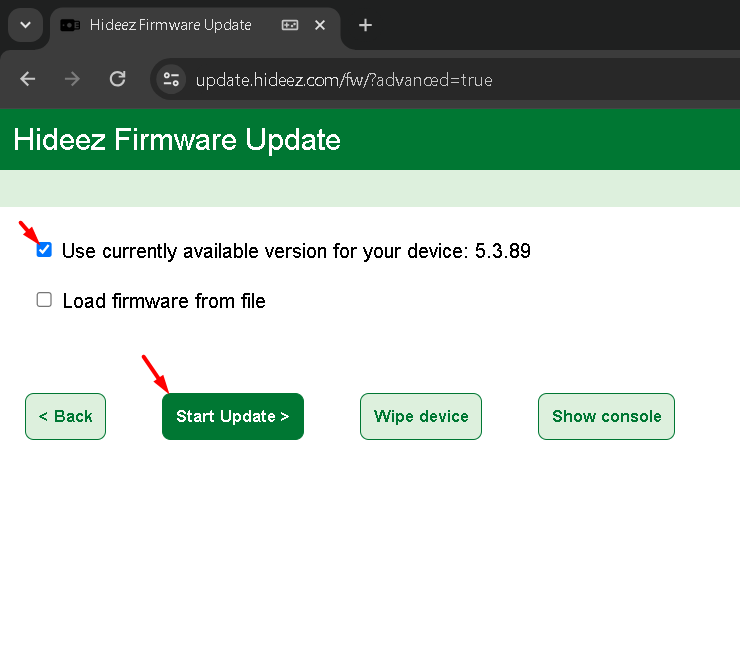
Task: Click the Hideez favicon on the browser tab
Action: point(70,25)
